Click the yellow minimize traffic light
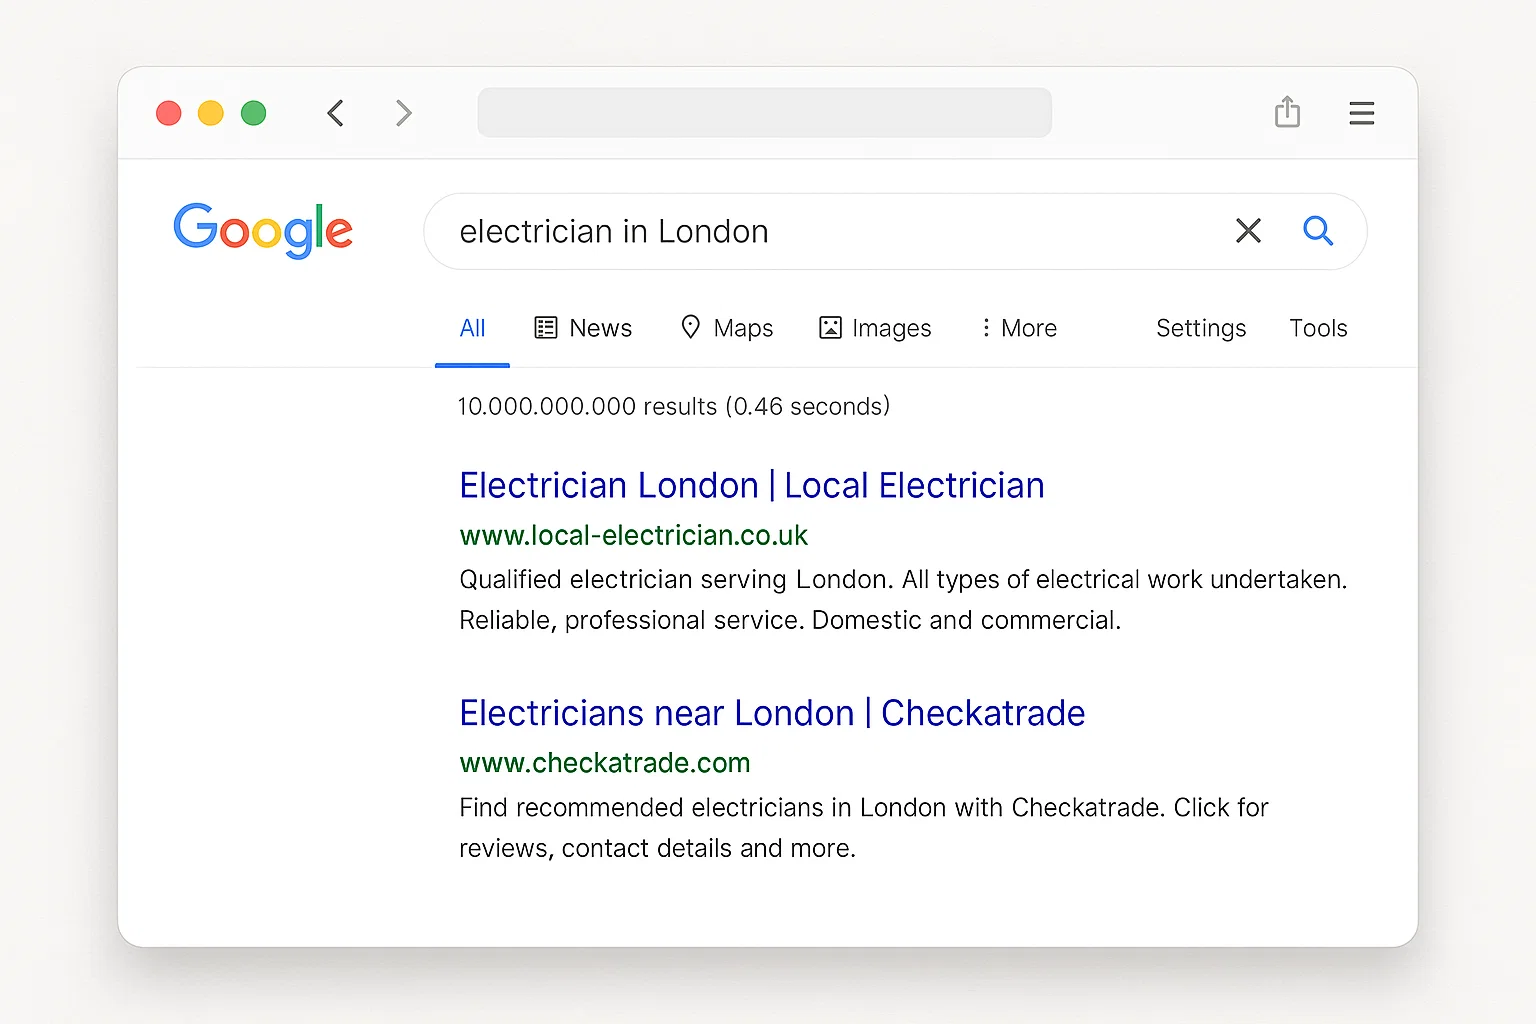The image size is (1536, 1024). 211,113
